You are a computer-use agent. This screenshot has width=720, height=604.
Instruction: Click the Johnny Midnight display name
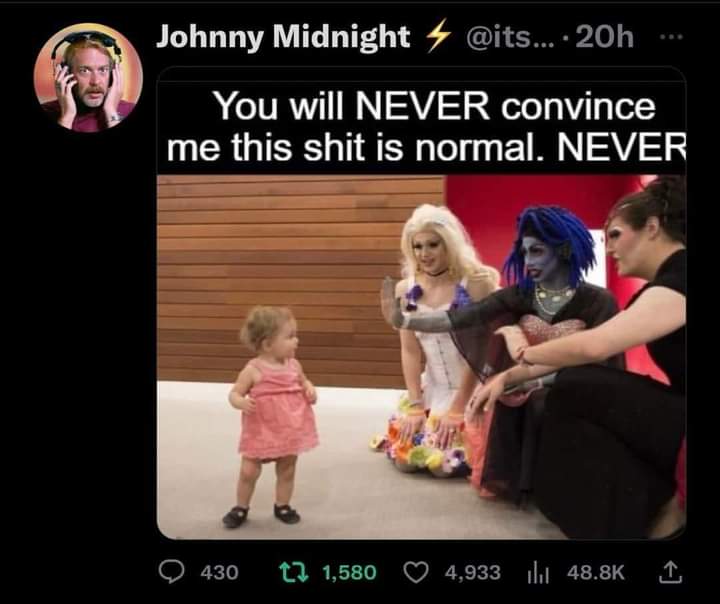coord(283,36)
